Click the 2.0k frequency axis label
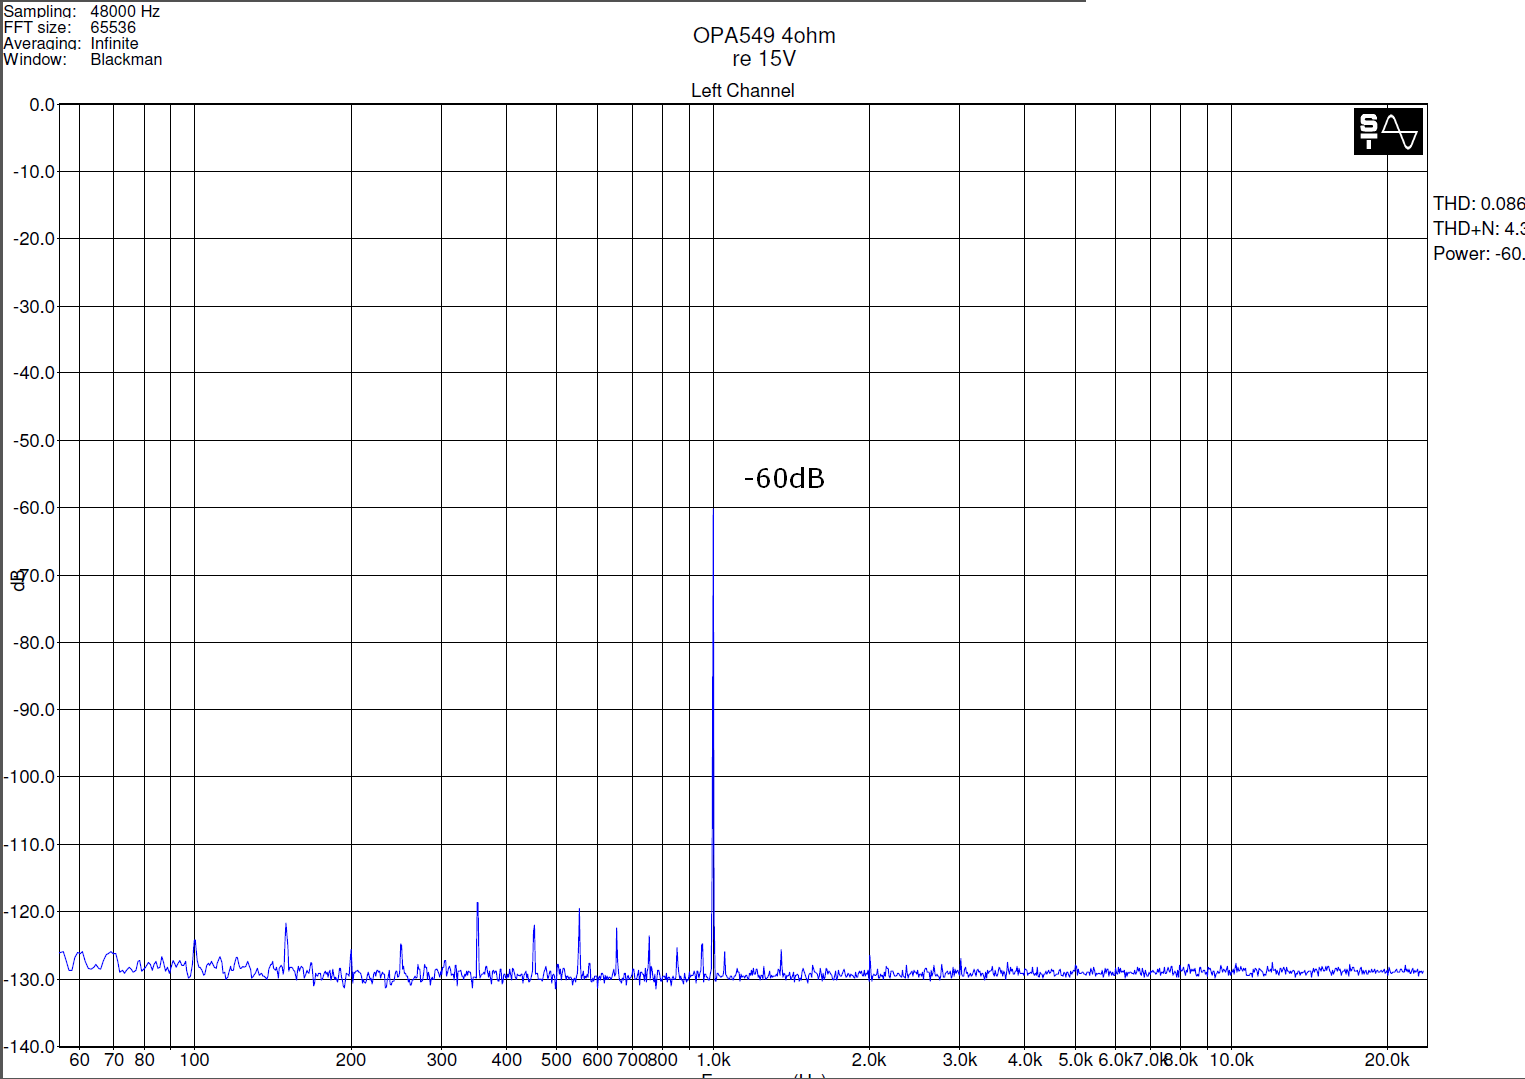Image resolution: width=1525 pixels, height=1079 pixels. click(869, 1060)
